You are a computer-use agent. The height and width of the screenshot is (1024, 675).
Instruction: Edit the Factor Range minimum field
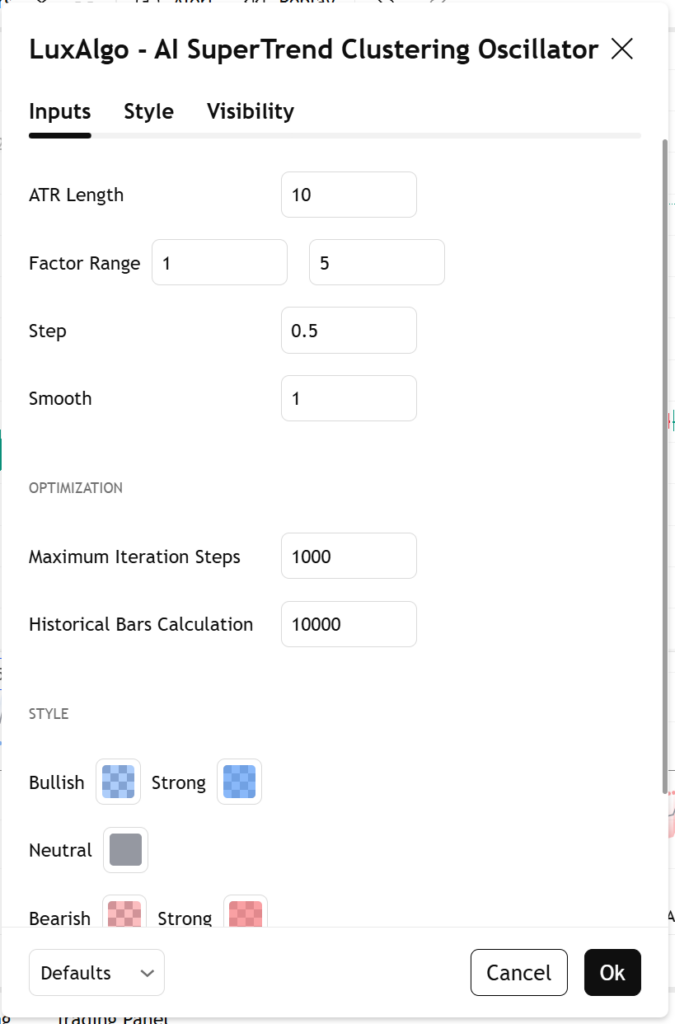(x=219, y=263)
